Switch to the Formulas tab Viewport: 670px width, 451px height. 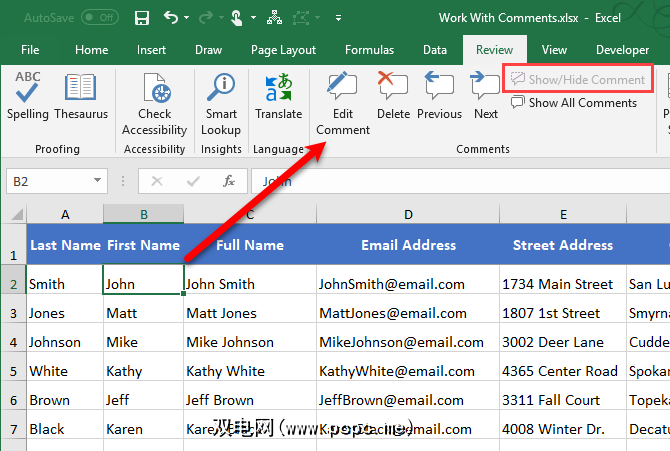pos(369,50)
